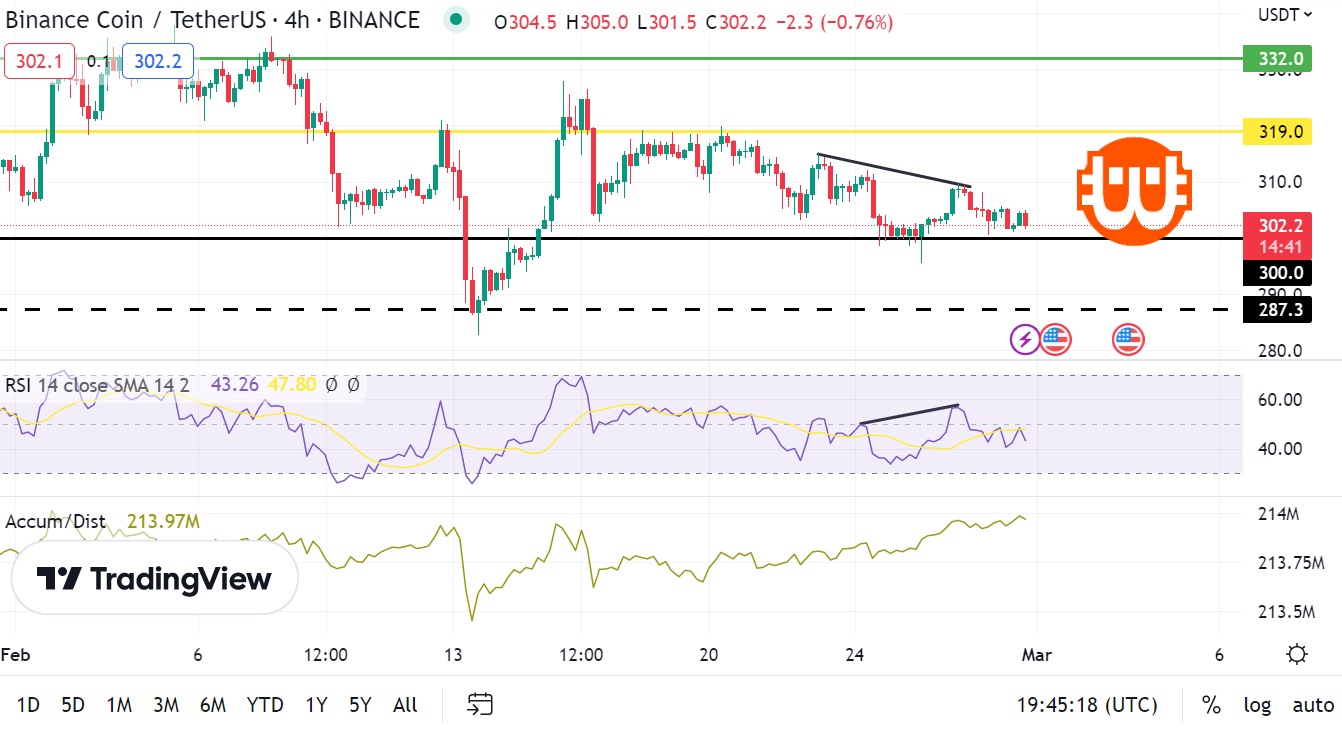This screenshot has height=733, width=1342.
Task: Click the 13 date on time axis
Action: click(454, 655)
